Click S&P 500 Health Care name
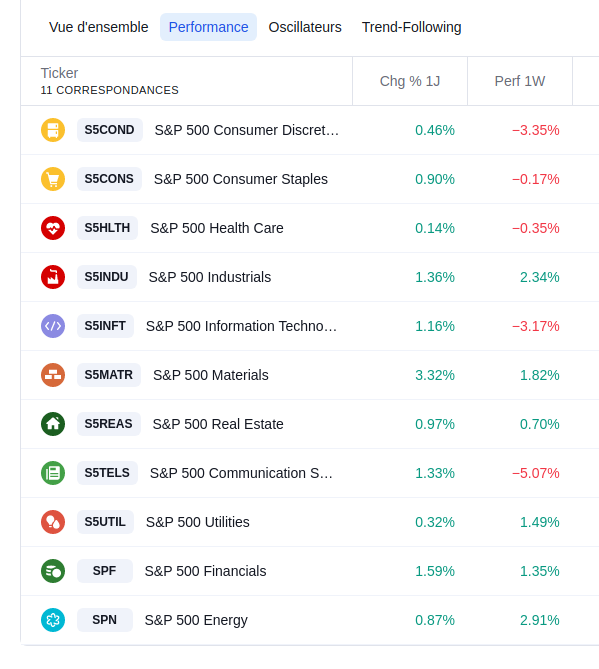 (217, 228)
